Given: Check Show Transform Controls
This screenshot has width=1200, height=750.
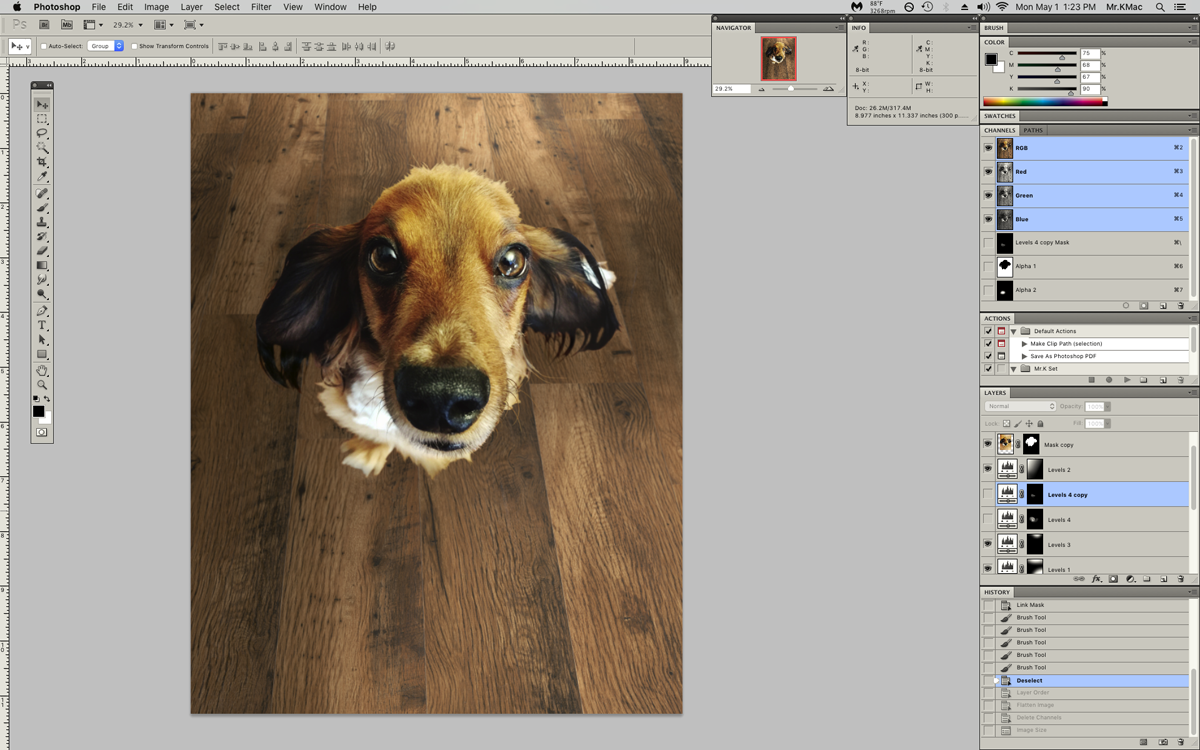Looking at the screenshot, I should click(135, 46).
